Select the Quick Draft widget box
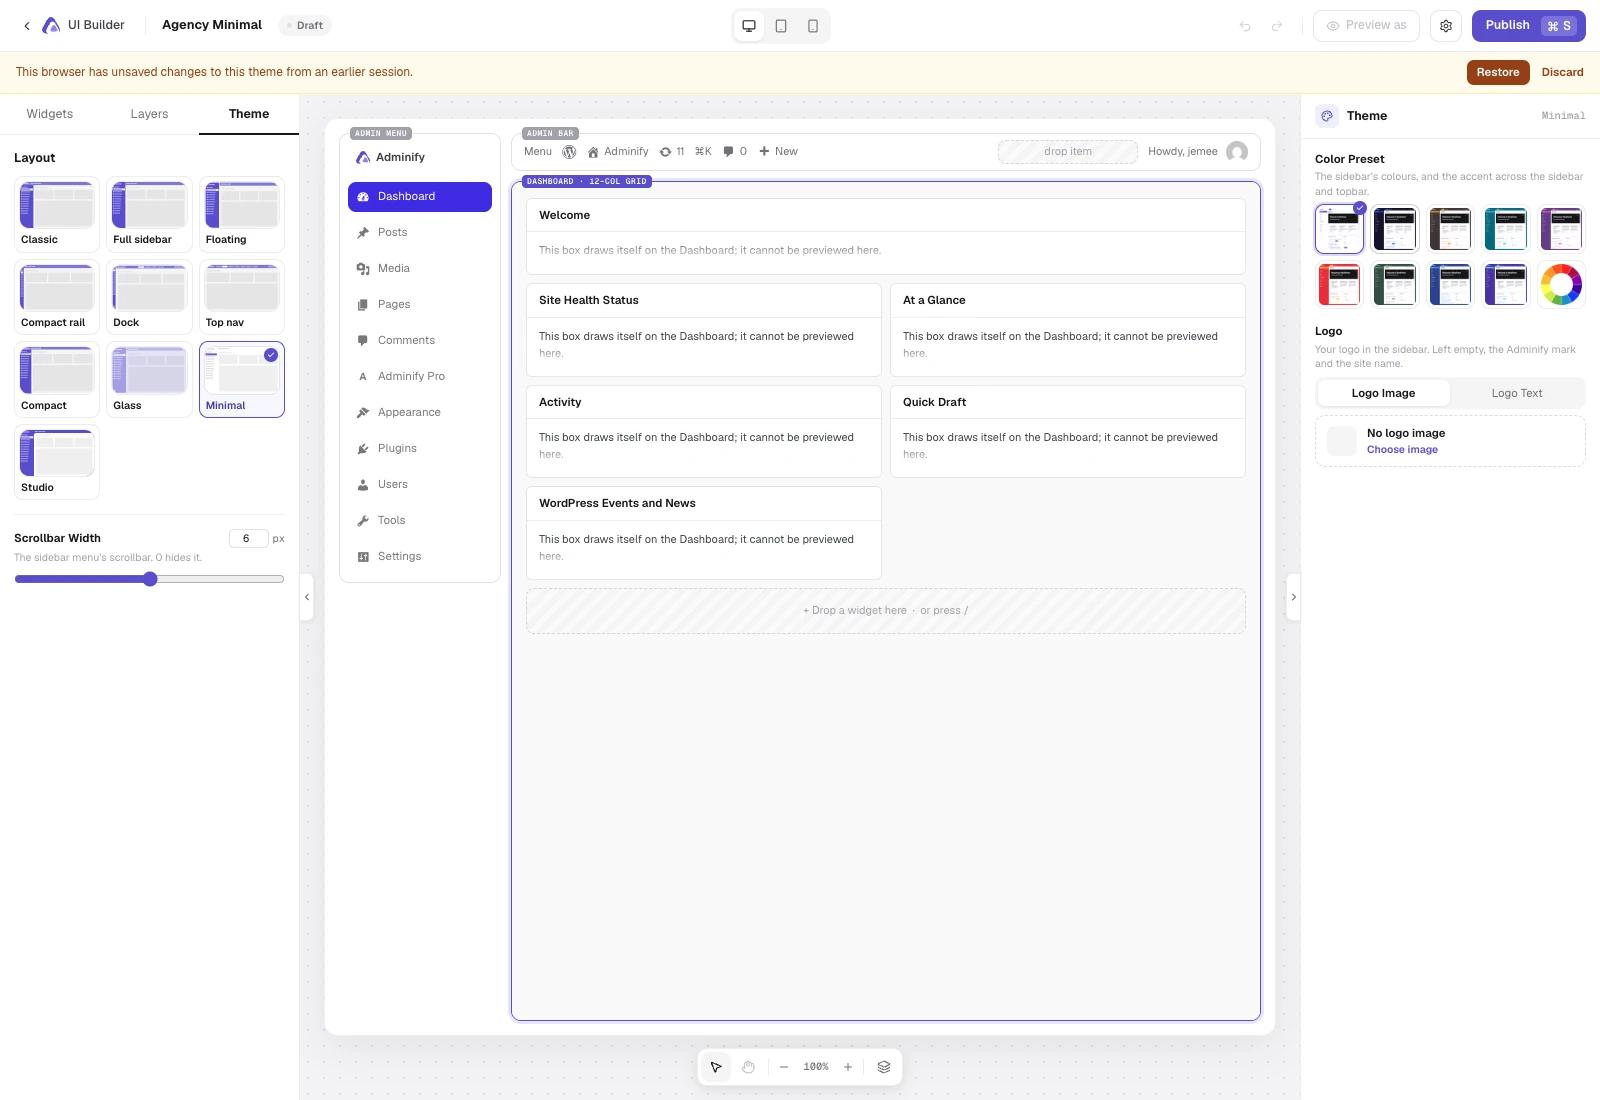 tap(1068, 431)
